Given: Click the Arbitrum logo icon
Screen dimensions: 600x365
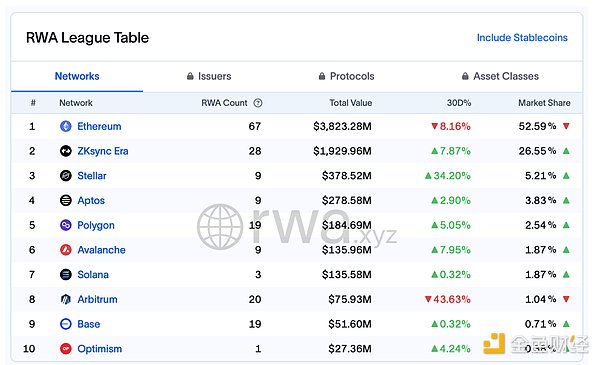Looking at the screenshot, I should (66, 299).
